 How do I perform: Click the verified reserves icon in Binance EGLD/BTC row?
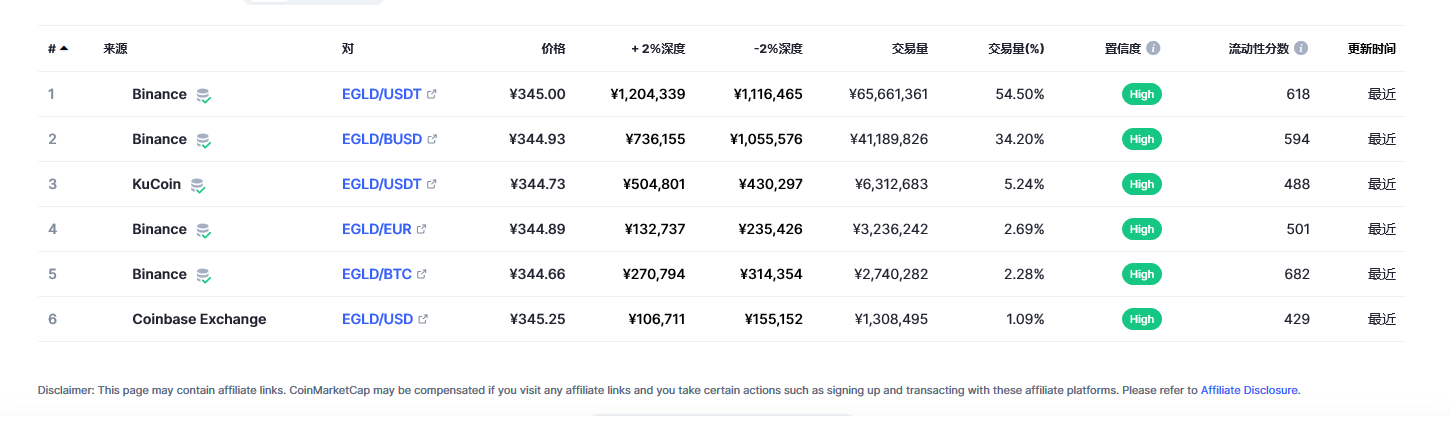click(x=203, y=275)
